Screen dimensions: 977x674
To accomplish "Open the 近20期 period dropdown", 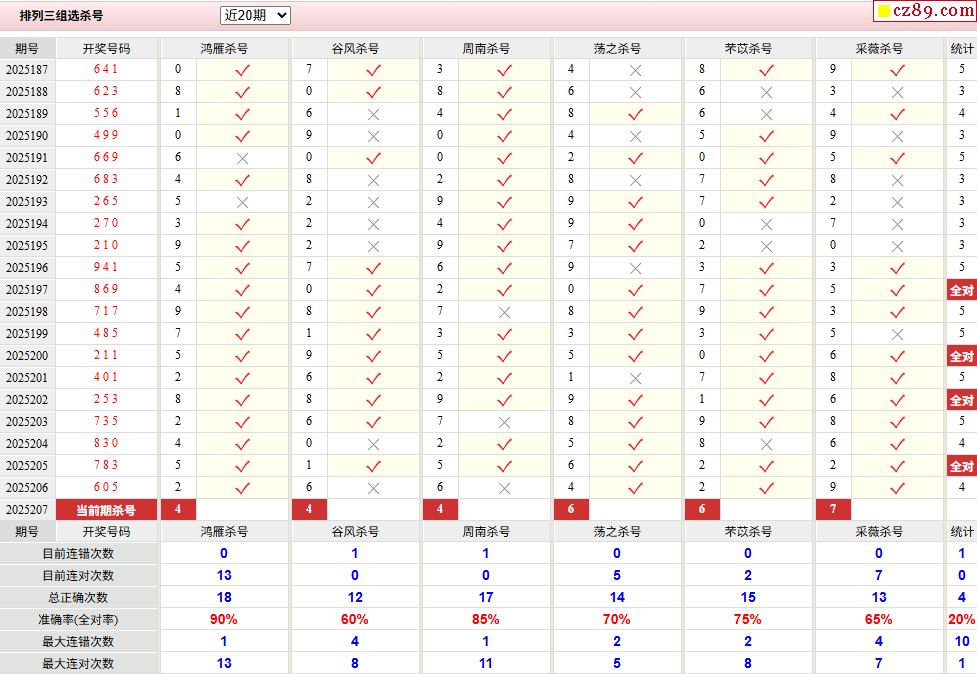I will pyautogui.click(x=255, y=16).
